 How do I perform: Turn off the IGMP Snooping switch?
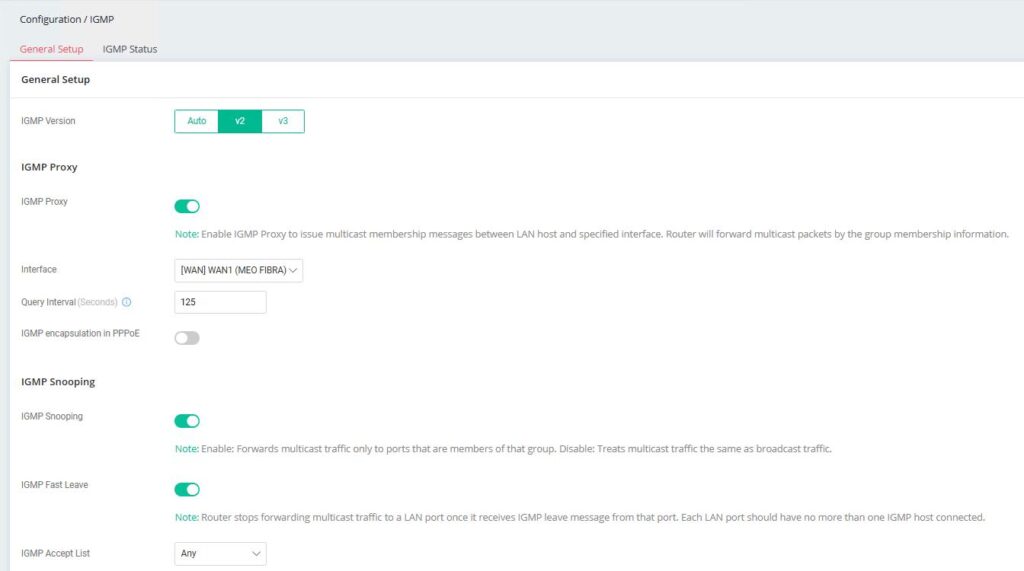point(187,421)
